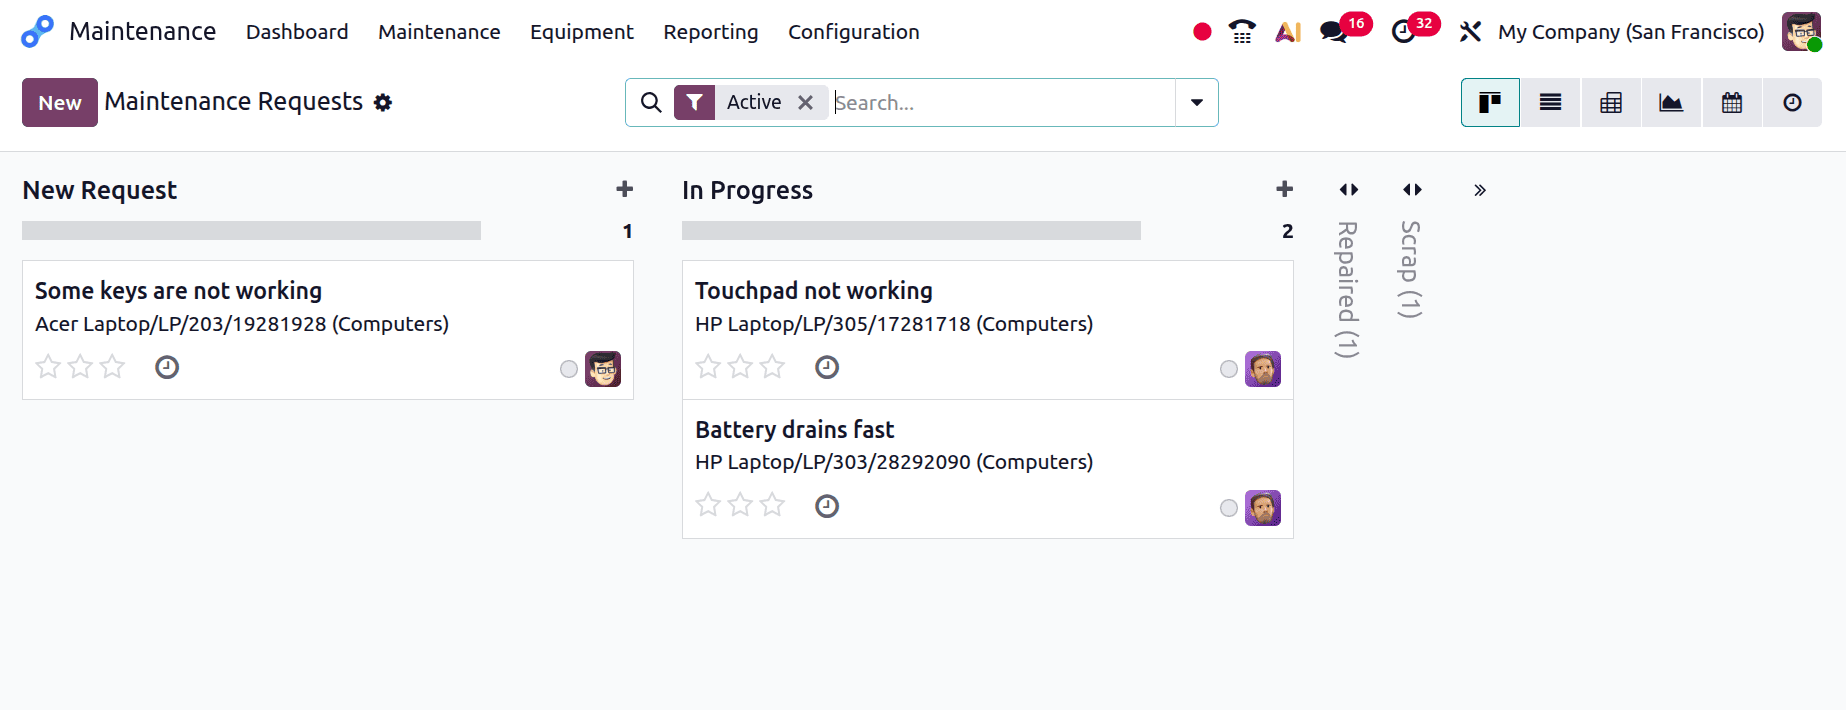Click HP Laptop/LP/303/28292090 (Computers) text

pos(894,462)
